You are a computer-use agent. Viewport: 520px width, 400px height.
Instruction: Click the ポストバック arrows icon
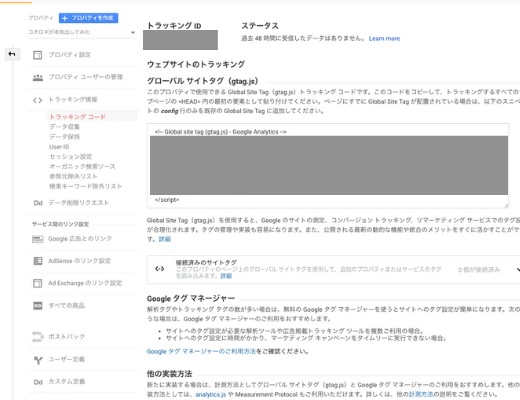38,337
